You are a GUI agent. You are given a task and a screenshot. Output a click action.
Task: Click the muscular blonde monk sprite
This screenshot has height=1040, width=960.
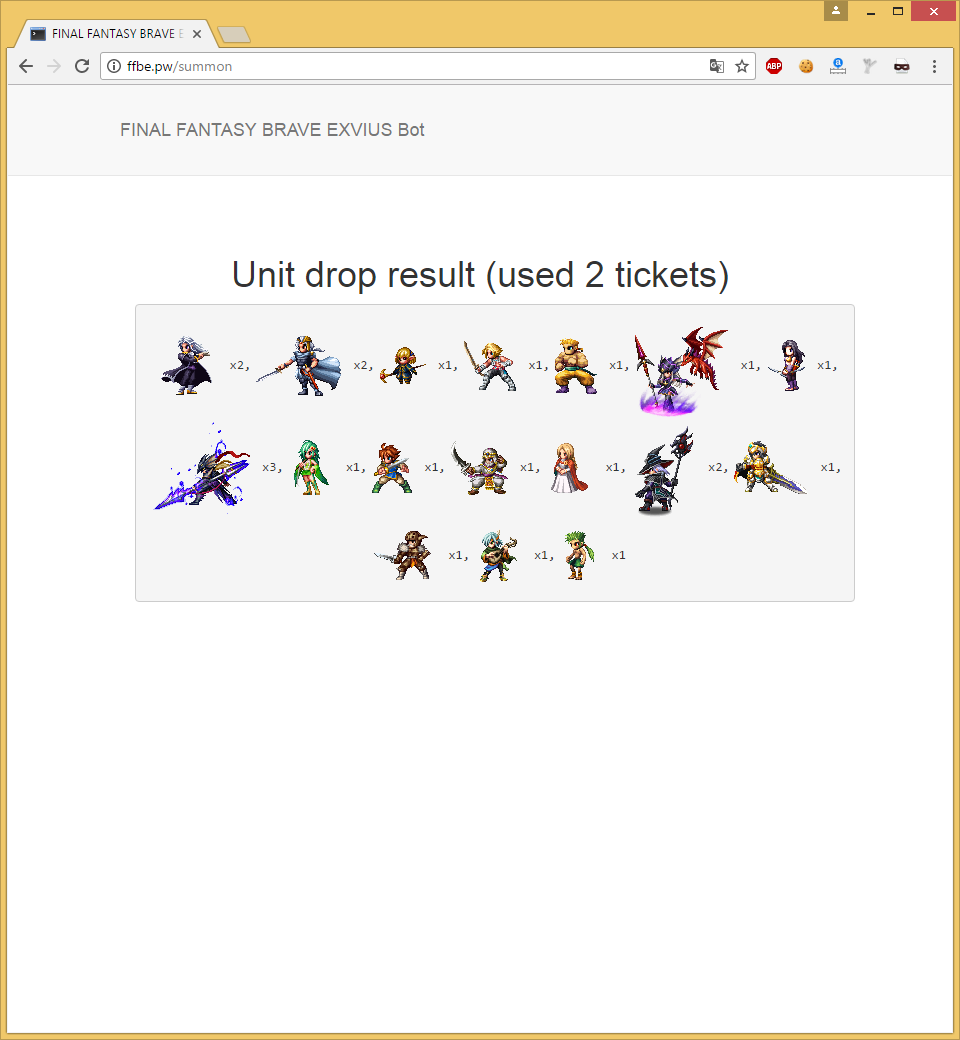[x=575, y=365]
